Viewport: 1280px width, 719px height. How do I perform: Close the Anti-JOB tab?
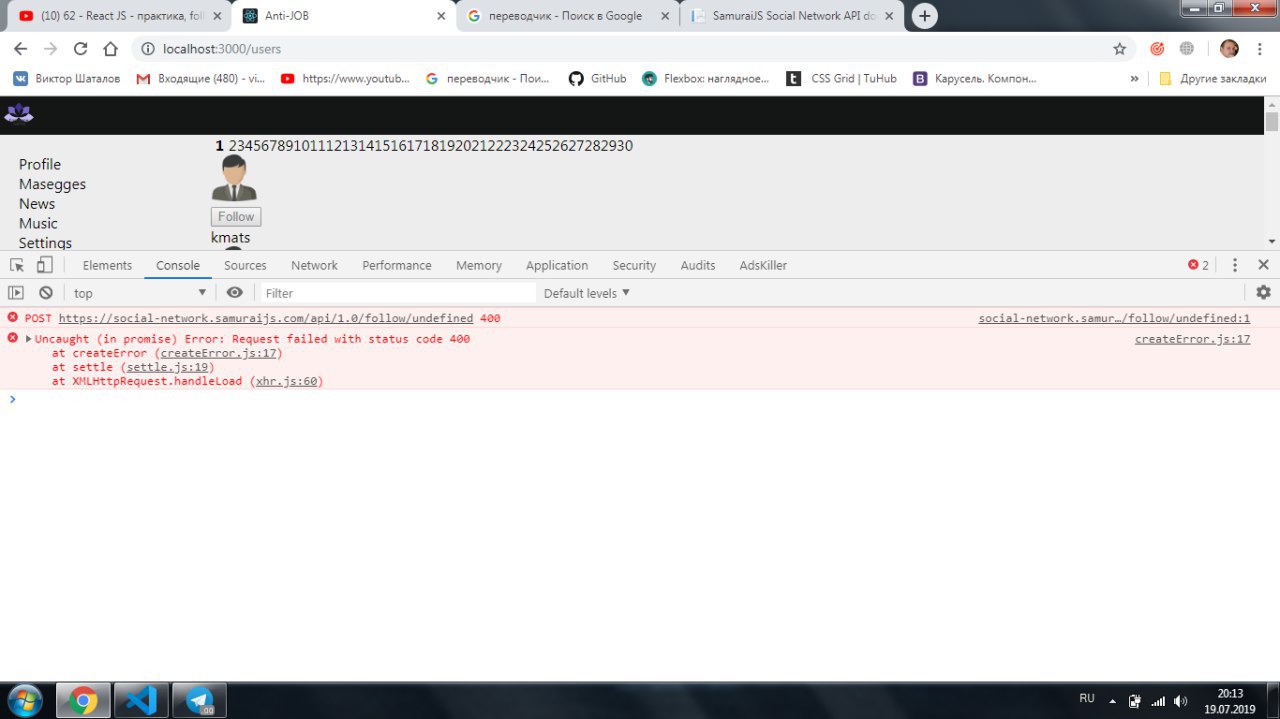(x=441, y=16)
